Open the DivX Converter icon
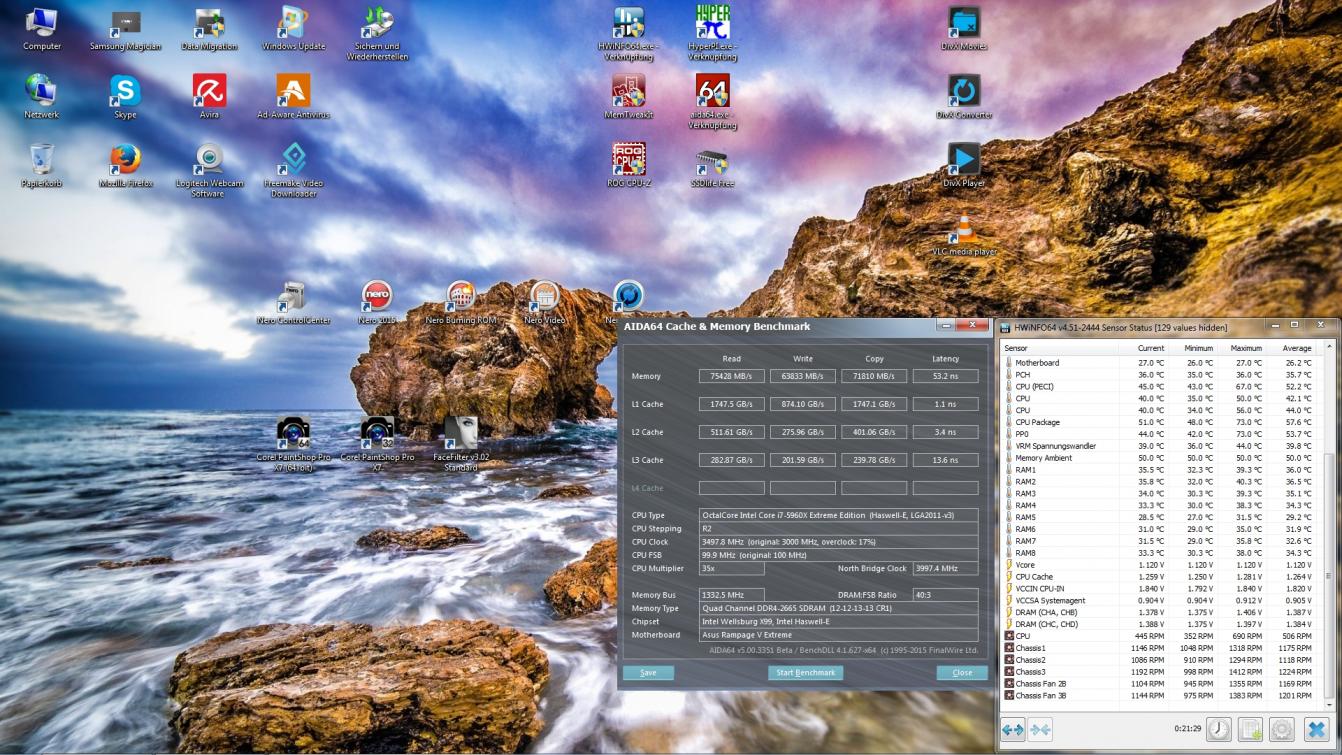The height and width of the screenshot is (755, 1342). [964, 96]
